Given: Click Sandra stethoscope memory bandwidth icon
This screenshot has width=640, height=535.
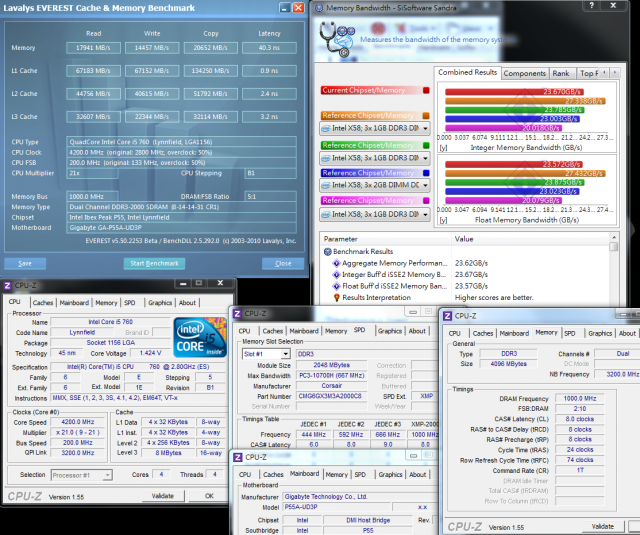Looking at the screenshot, I should pos(337,40).
